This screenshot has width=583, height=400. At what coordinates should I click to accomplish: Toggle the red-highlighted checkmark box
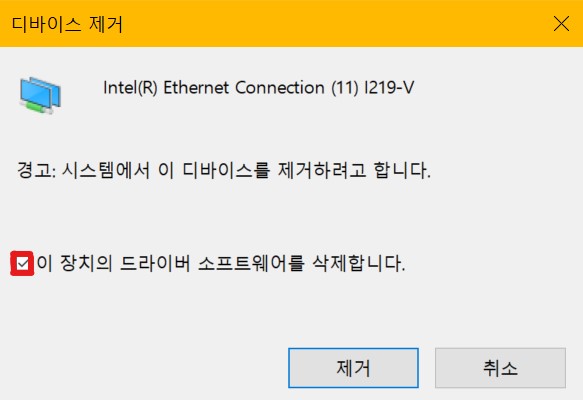coord(22,264)
